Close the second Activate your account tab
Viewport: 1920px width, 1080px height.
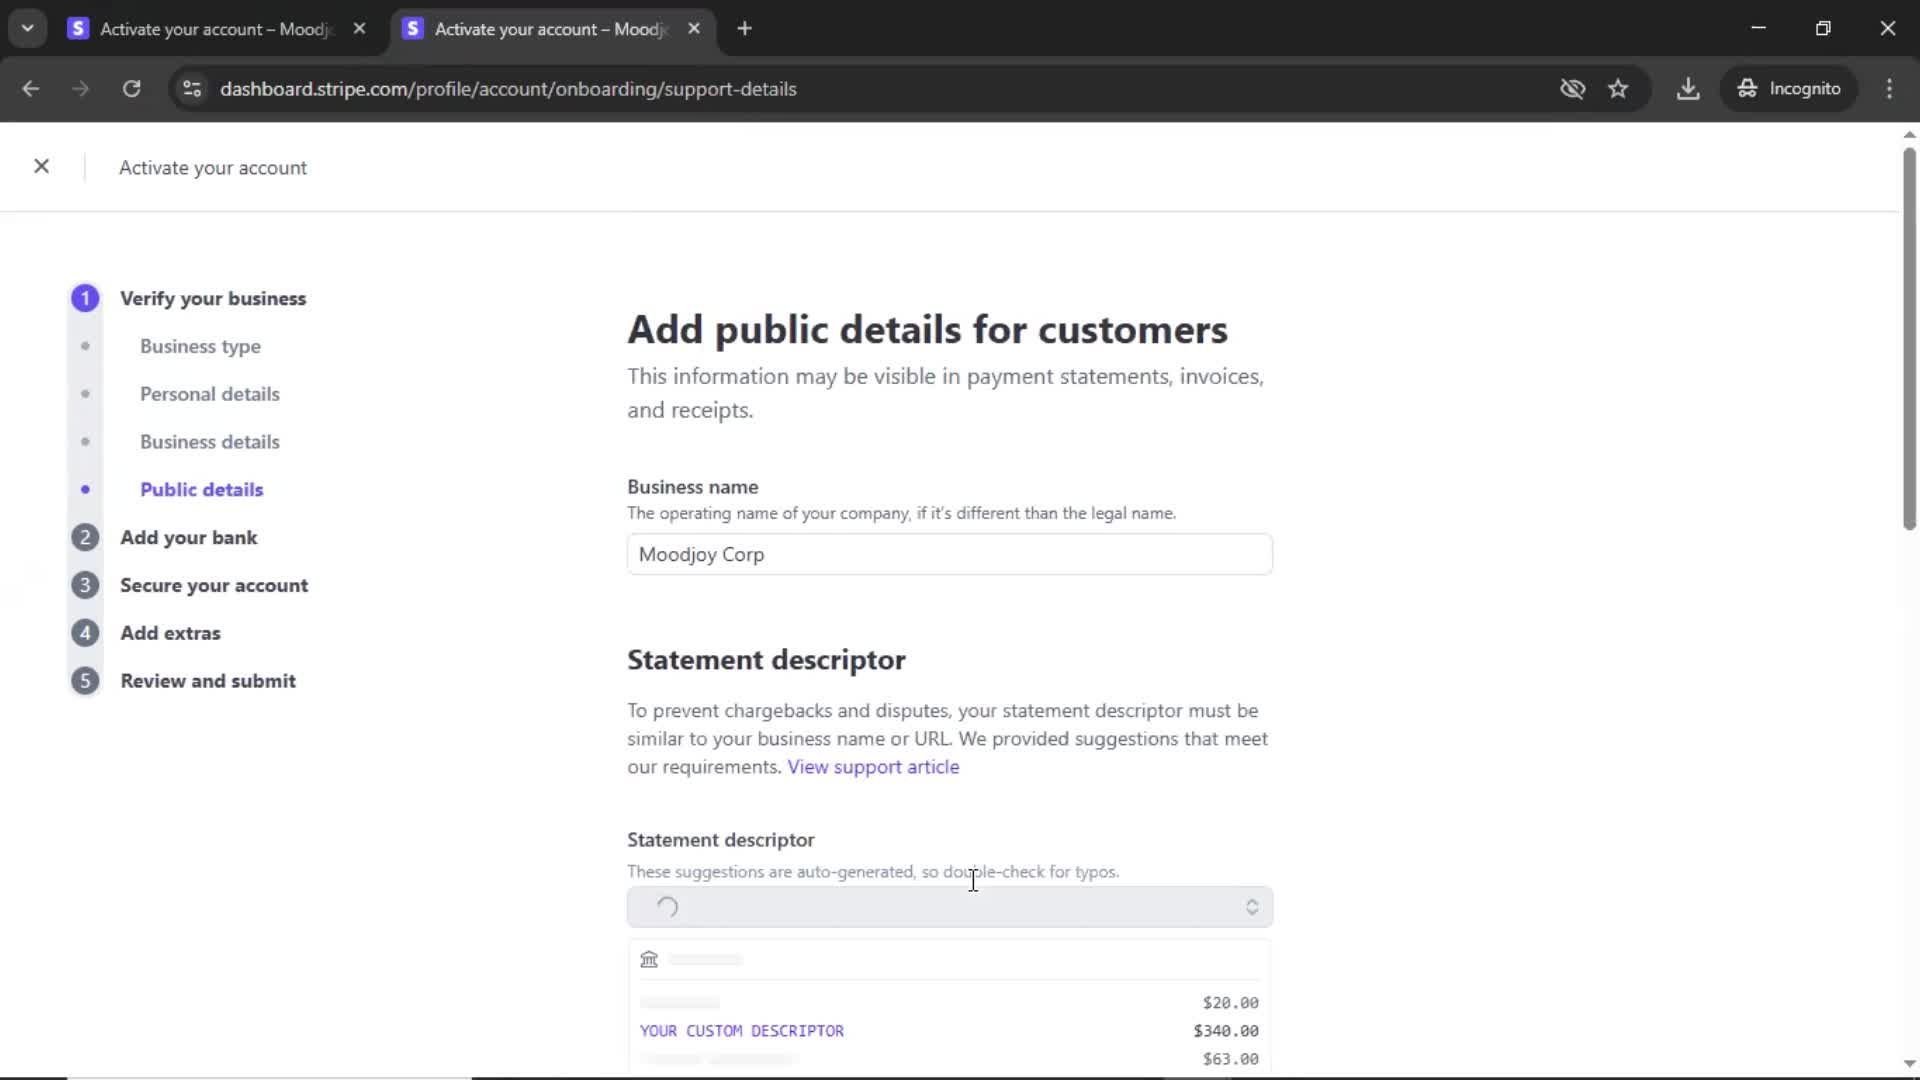point(694,29)
